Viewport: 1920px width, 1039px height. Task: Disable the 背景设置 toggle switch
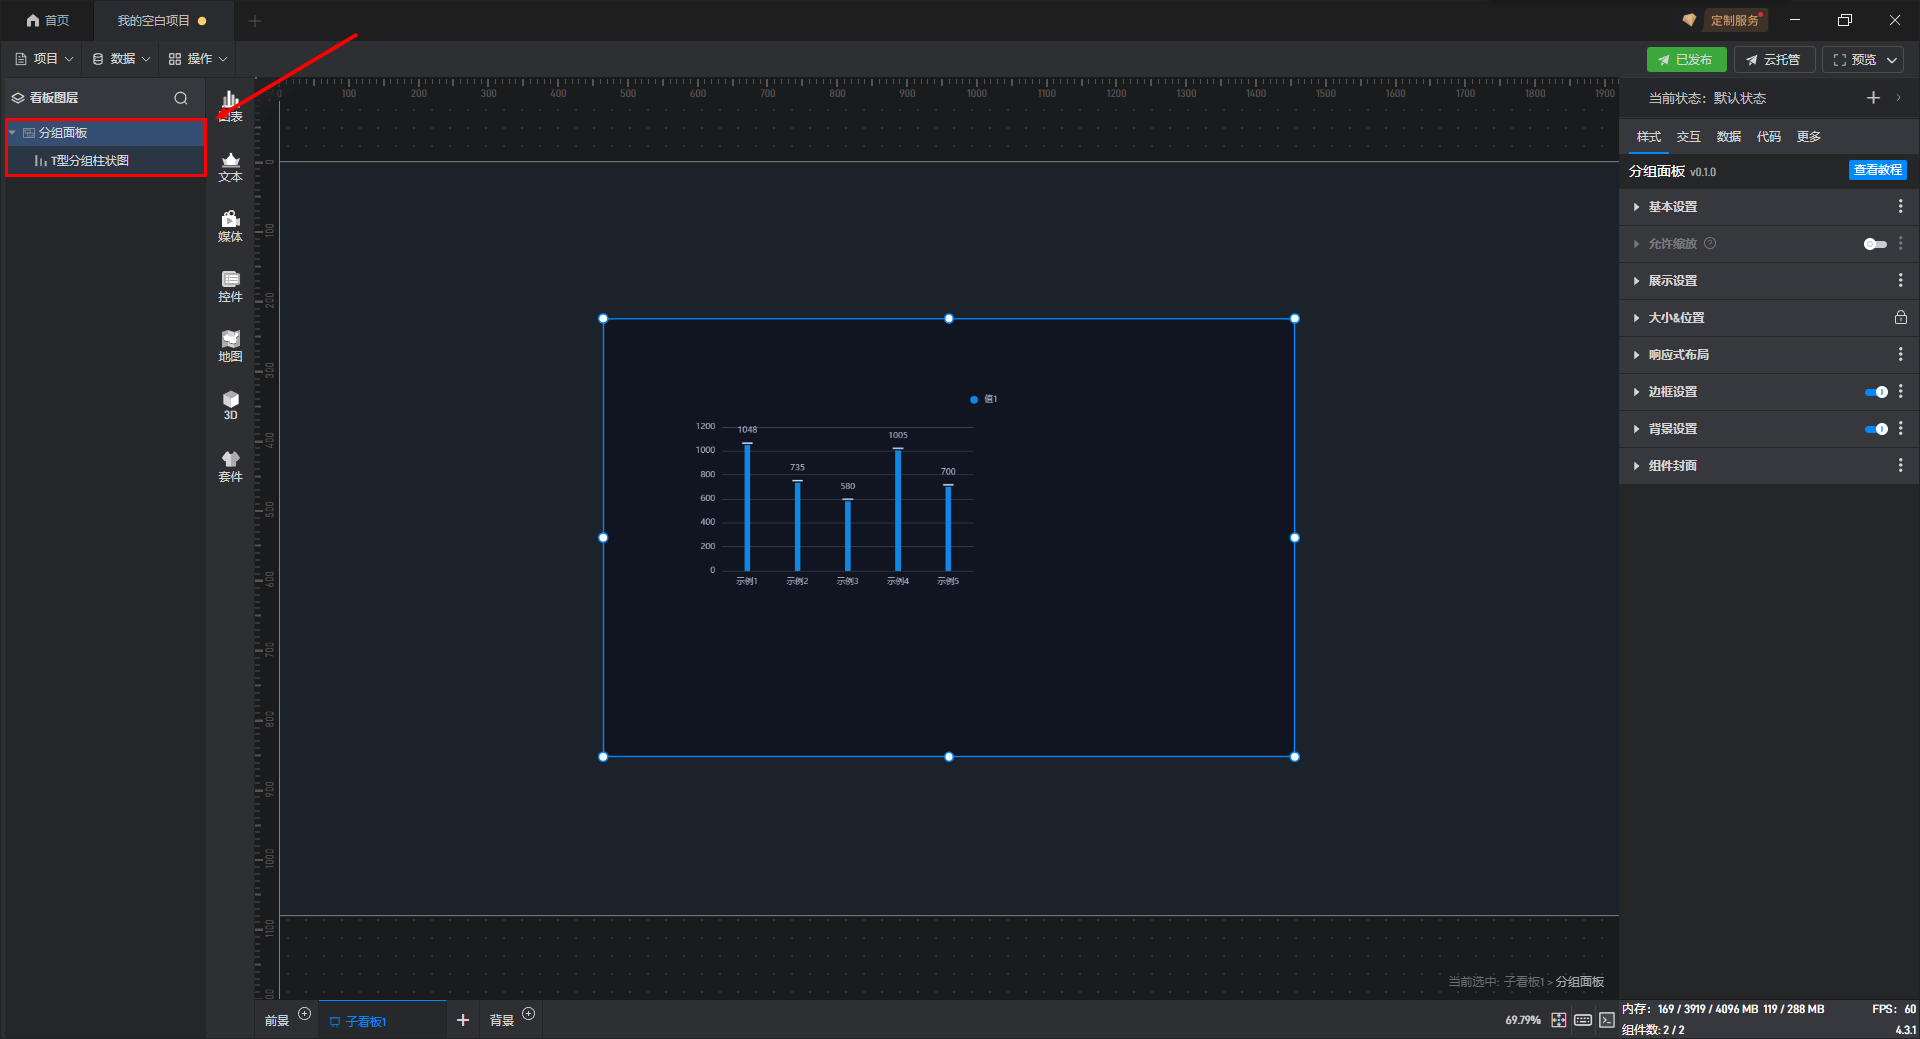[x=1876, y=429]
